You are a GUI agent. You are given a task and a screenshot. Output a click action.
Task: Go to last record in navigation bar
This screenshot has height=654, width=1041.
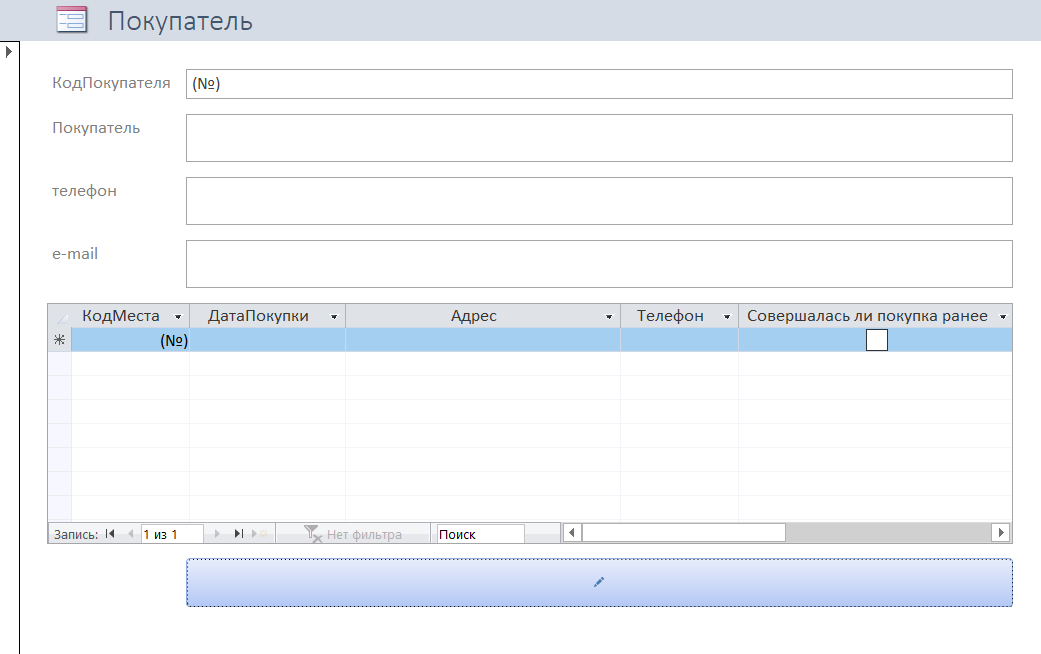[239, 534]
